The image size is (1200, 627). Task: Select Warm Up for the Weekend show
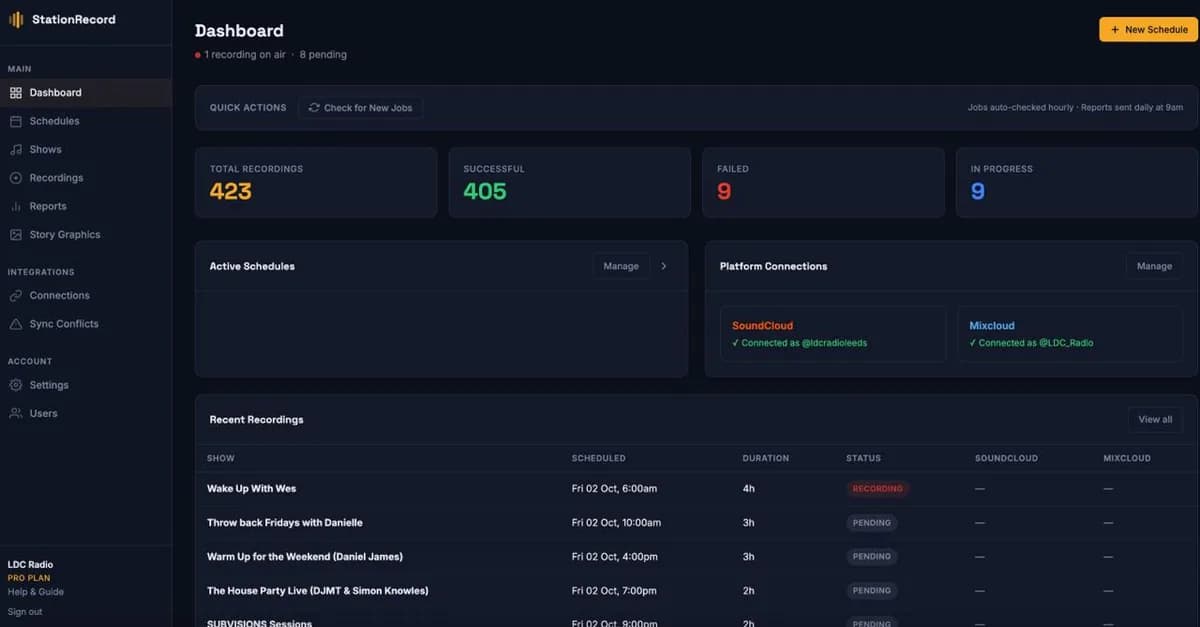coord(305,557)
